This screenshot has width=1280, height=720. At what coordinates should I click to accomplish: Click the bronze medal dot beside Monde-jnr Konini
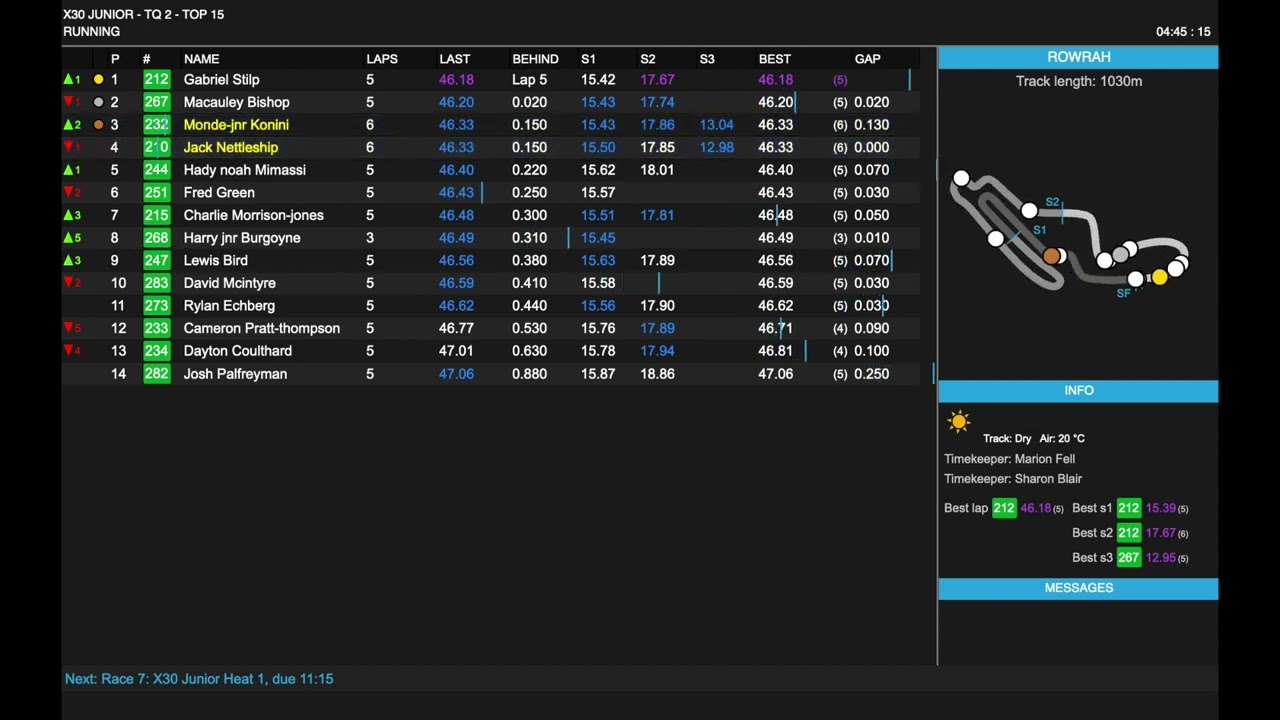pyautogui.click(x=98, y=125)
